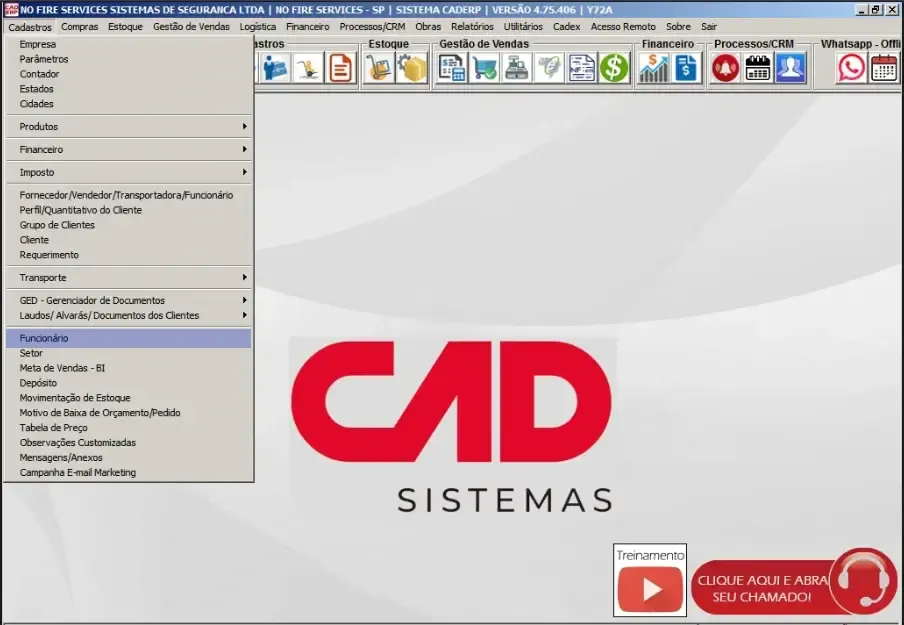
Task: Open the Gestão de Vendas menu
Action: click(191, 27)
